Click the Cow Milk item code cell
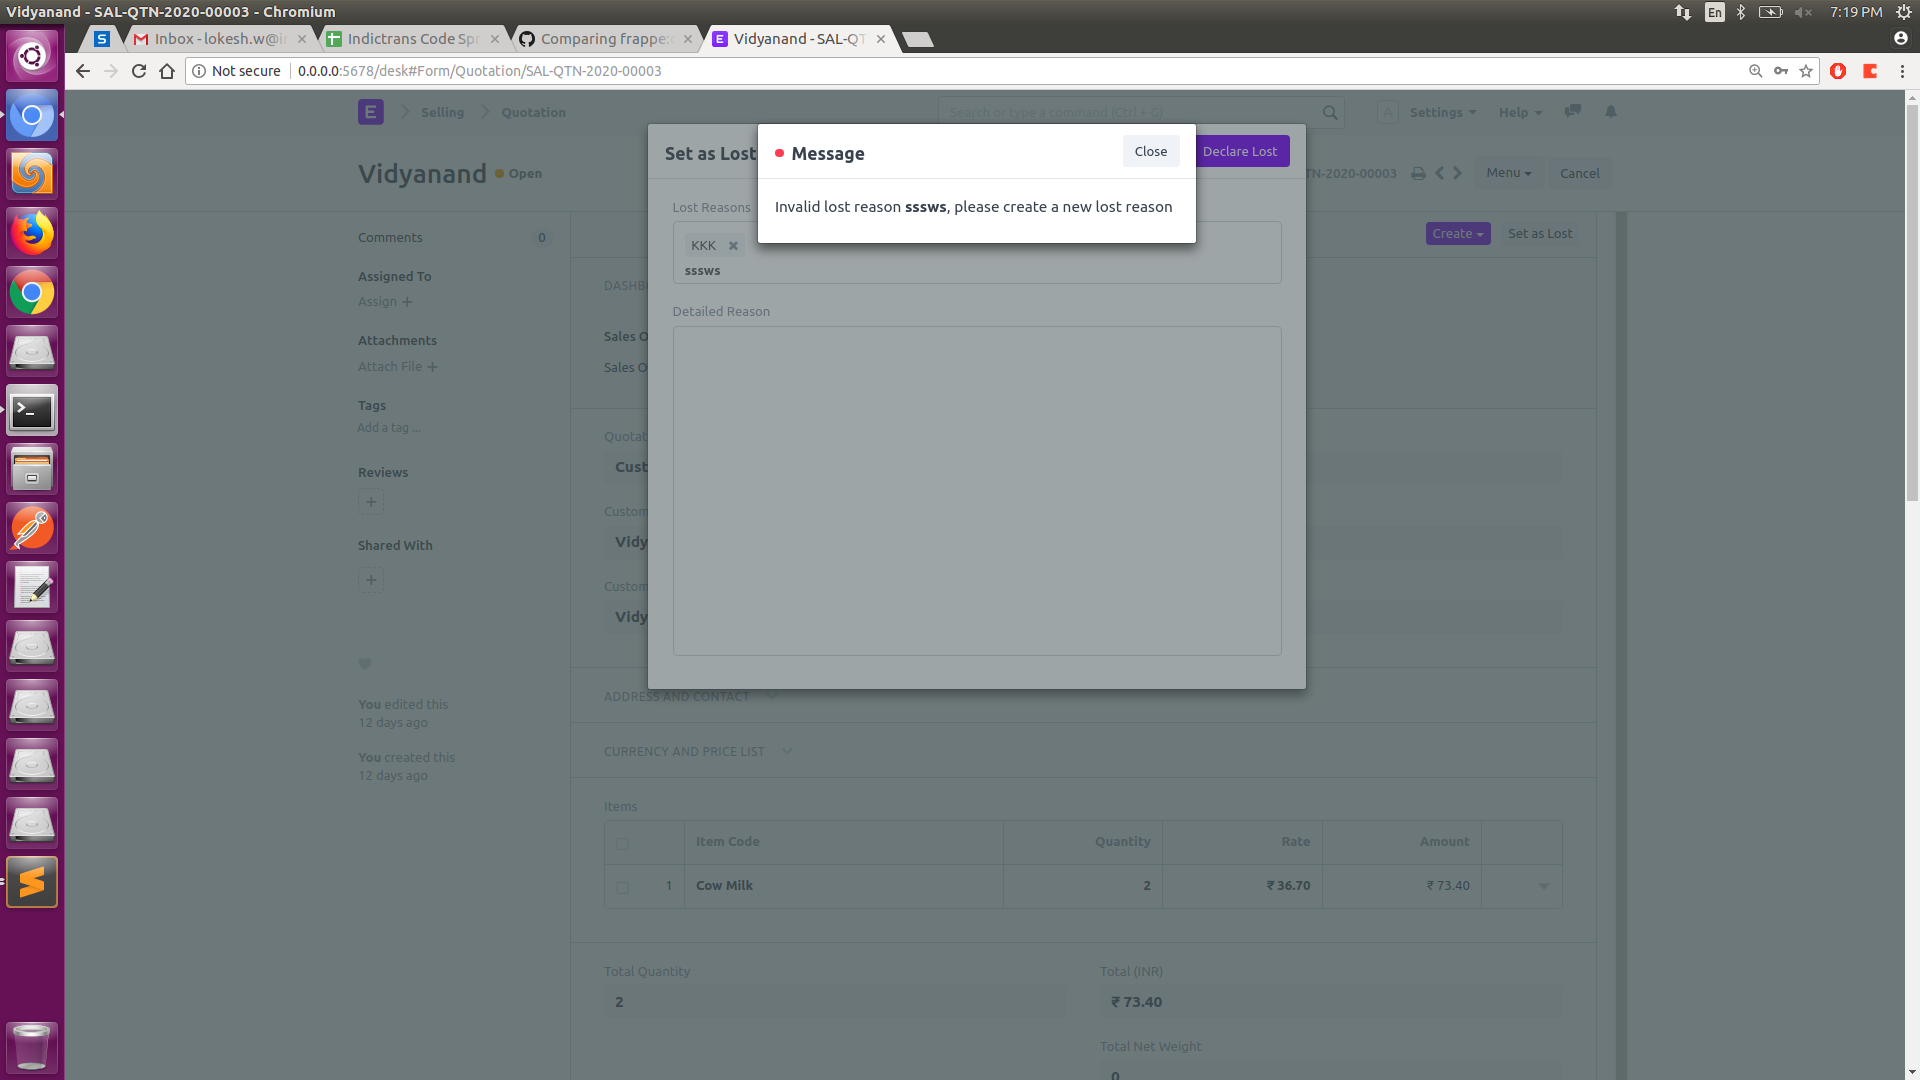Image resolution: width=1920 pixels, height=1080 pixels. coord(843,886)
